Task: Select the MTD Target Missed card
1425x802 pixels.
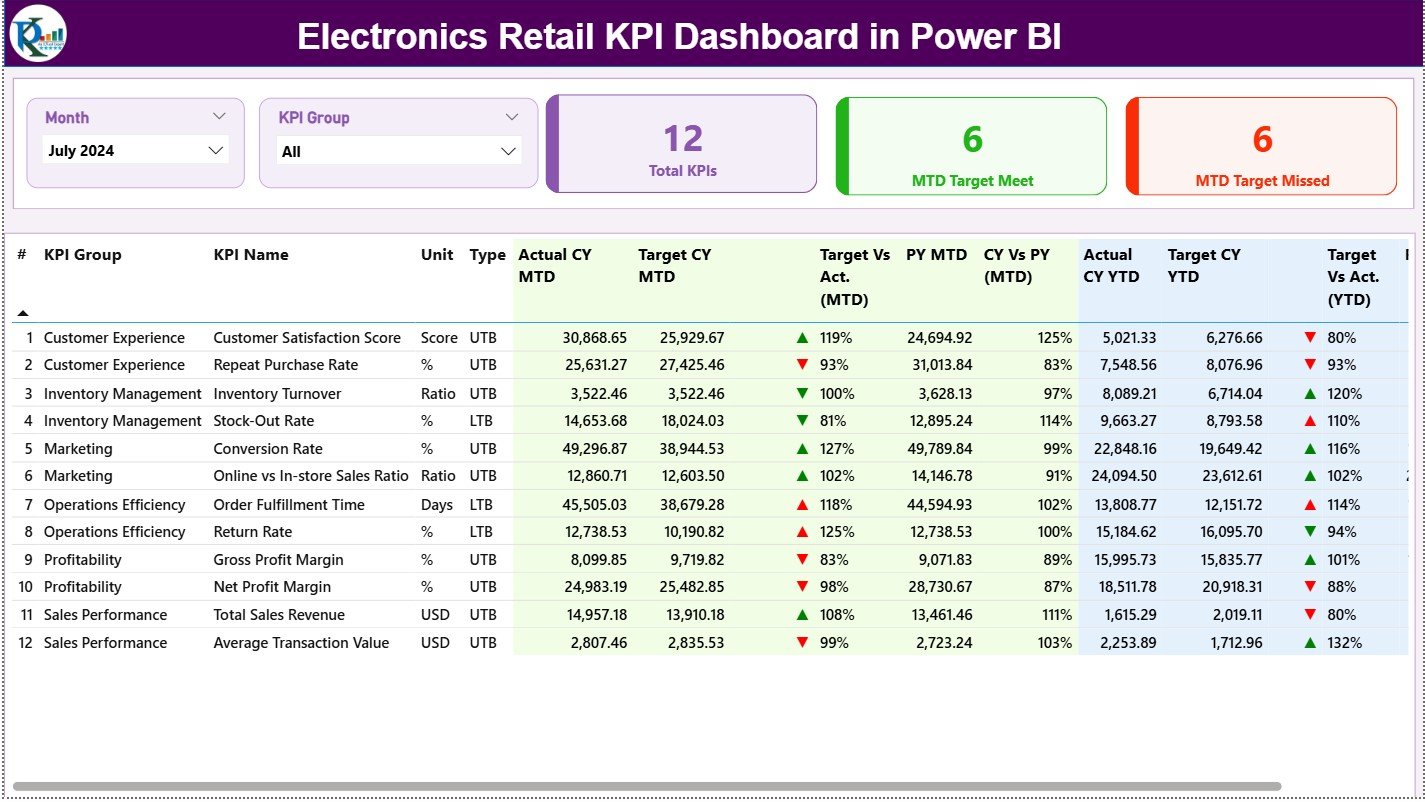Action: click(1261, 145)
